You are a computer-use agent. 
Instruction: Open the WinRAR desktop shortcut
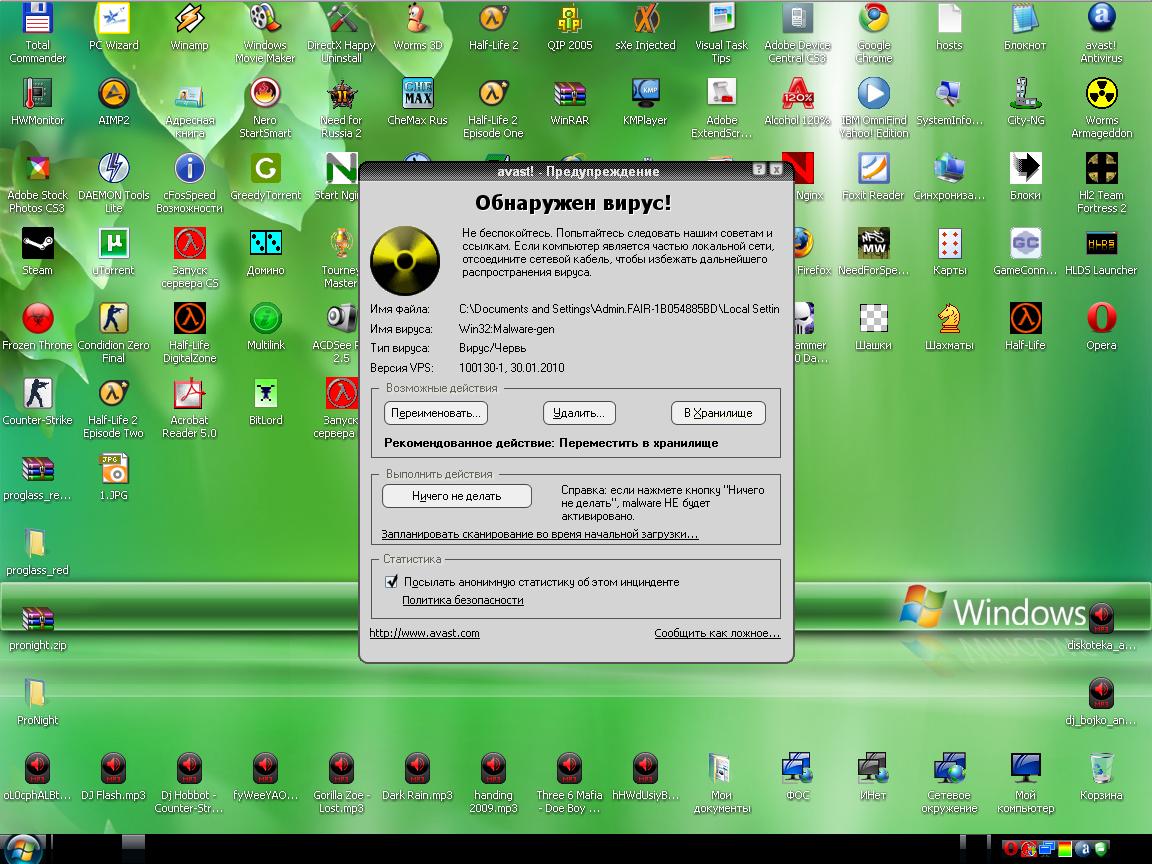coord(569,95)
